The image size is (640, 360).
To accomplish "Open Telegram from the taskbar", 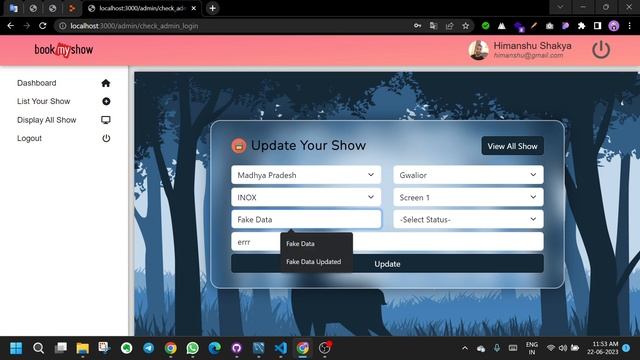I will [x=149, y=348].
